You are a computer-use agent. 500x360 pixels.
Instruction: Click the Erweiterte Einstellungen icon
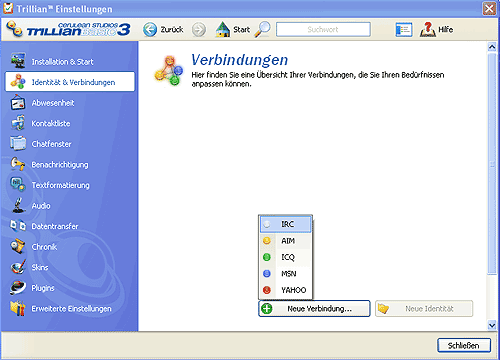[x=18, y=308]
